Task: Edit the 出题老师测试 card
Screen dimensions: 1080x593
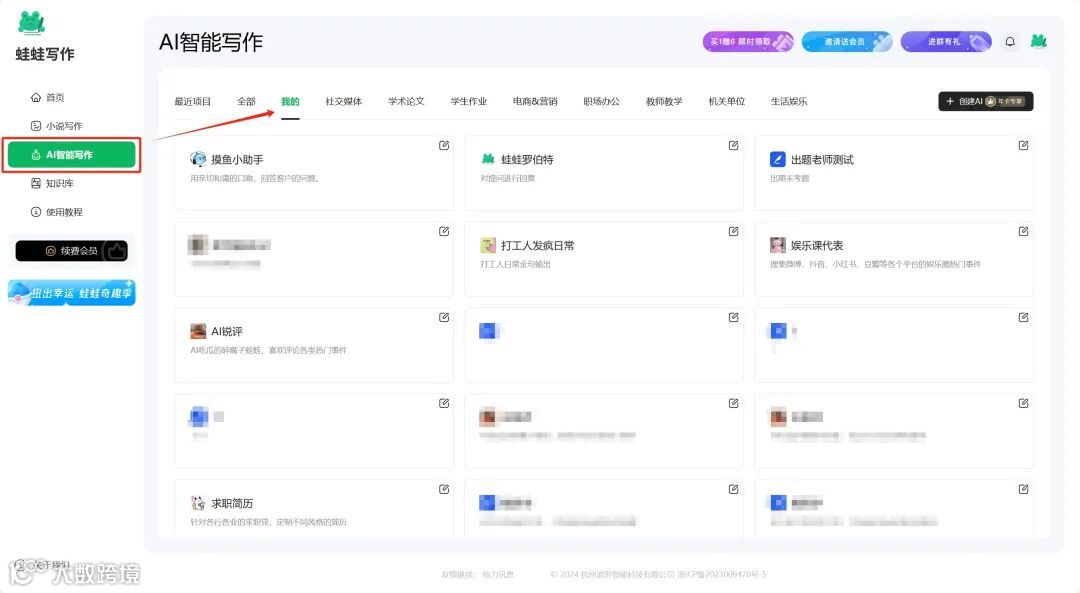Action: (x=1024, y=145)
